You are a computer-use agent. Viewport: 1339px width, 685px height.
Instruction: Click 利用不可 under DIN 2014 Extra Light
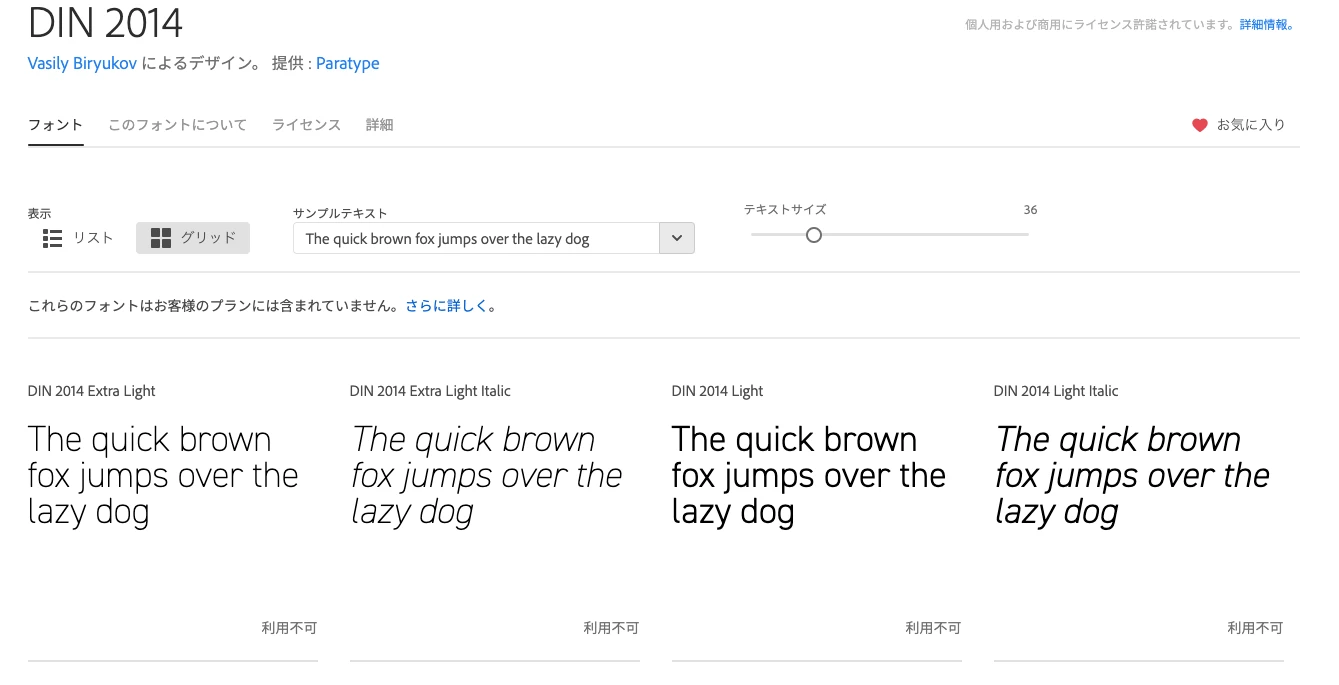point(289,628)
